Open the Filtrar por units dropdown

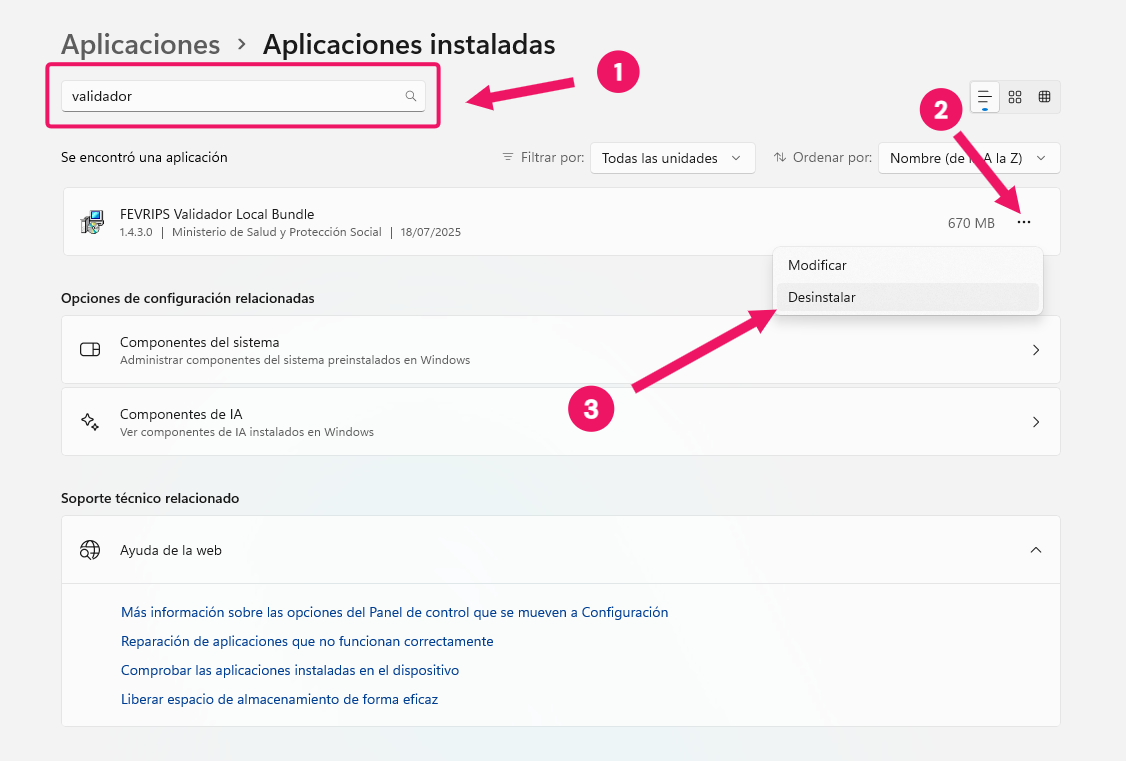point(671,158)
